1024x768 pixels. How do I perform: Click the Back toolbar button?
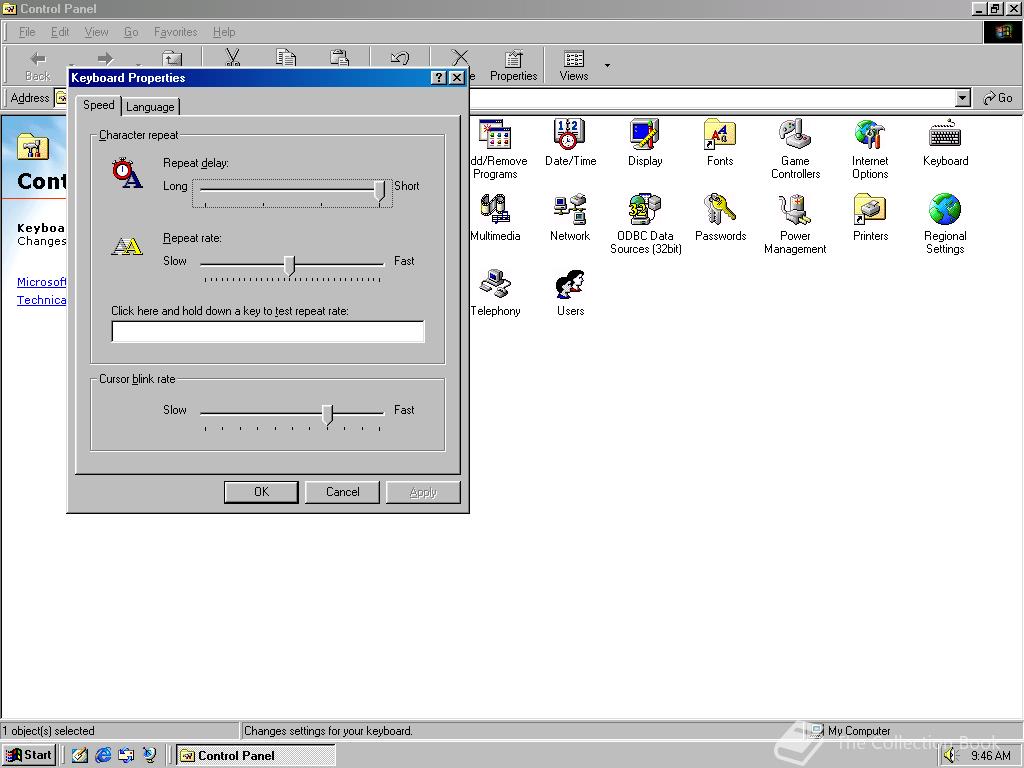coord(38,65)
